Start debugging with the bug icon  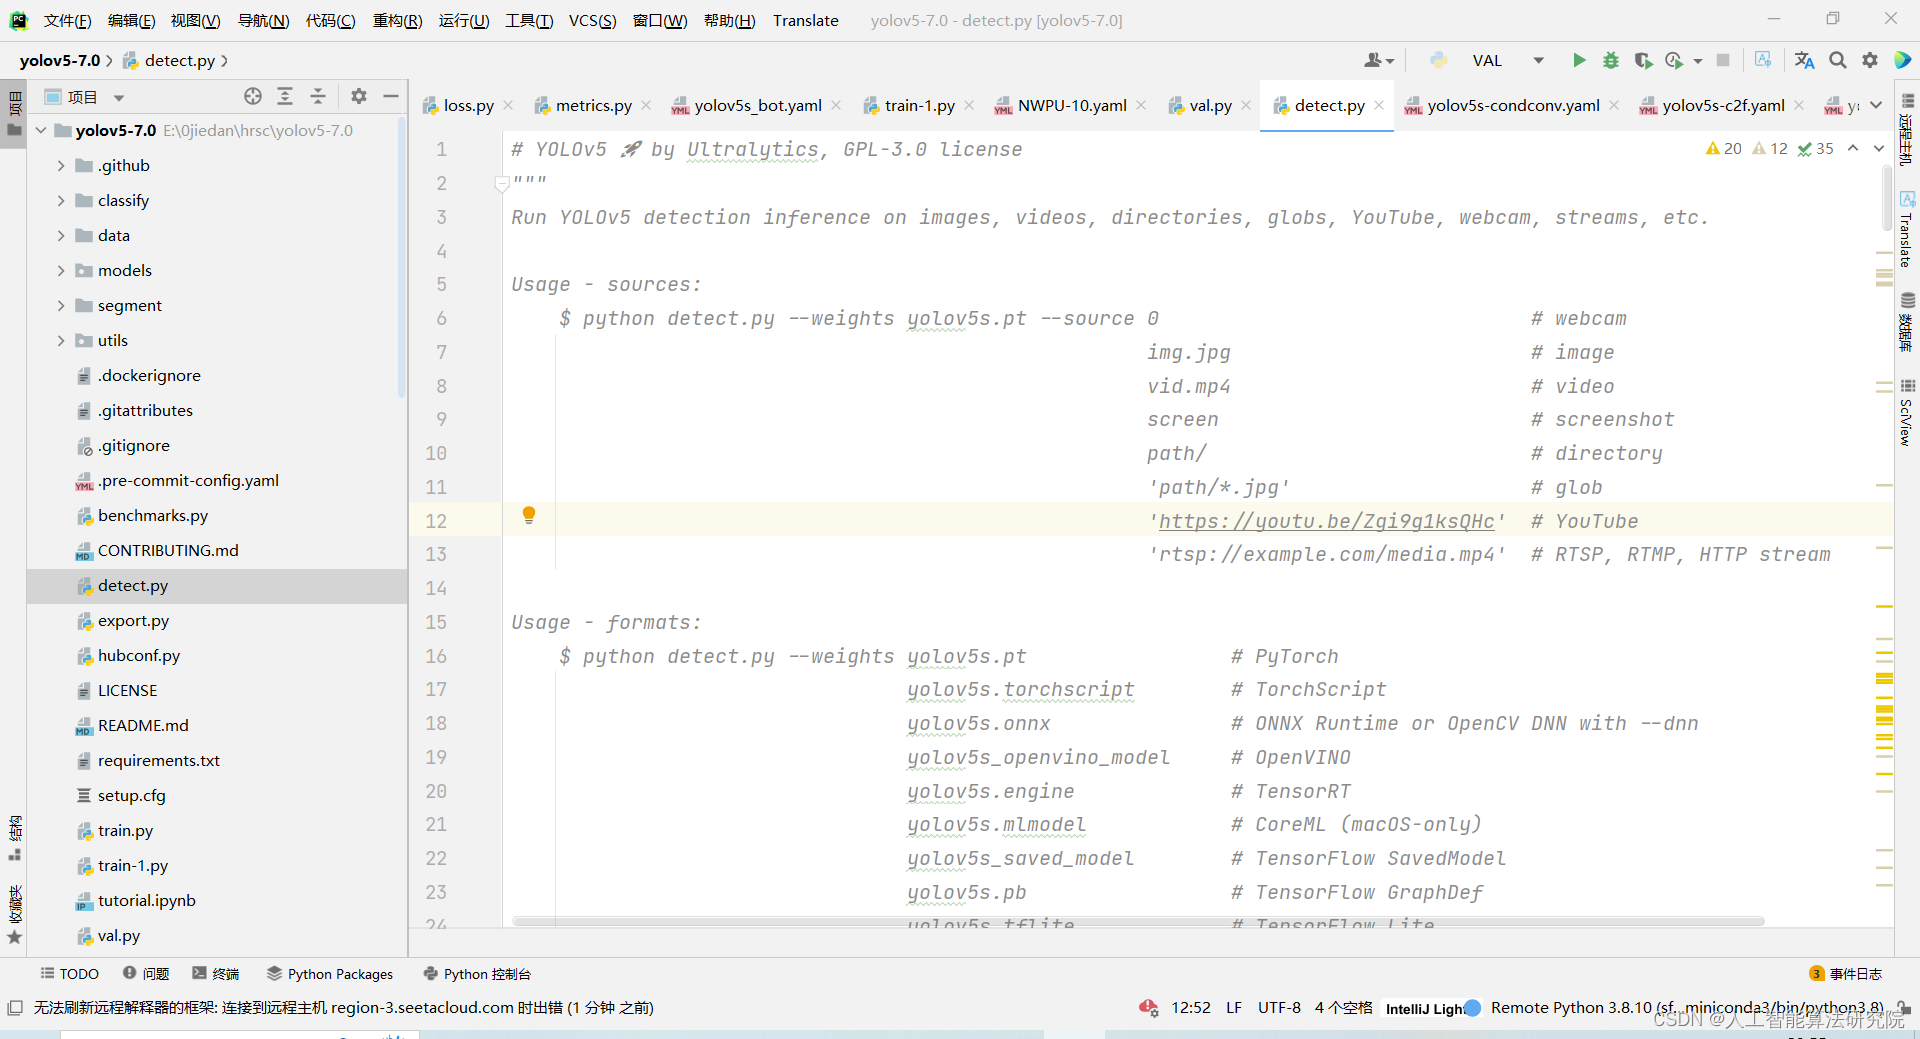click(1610, 60)
